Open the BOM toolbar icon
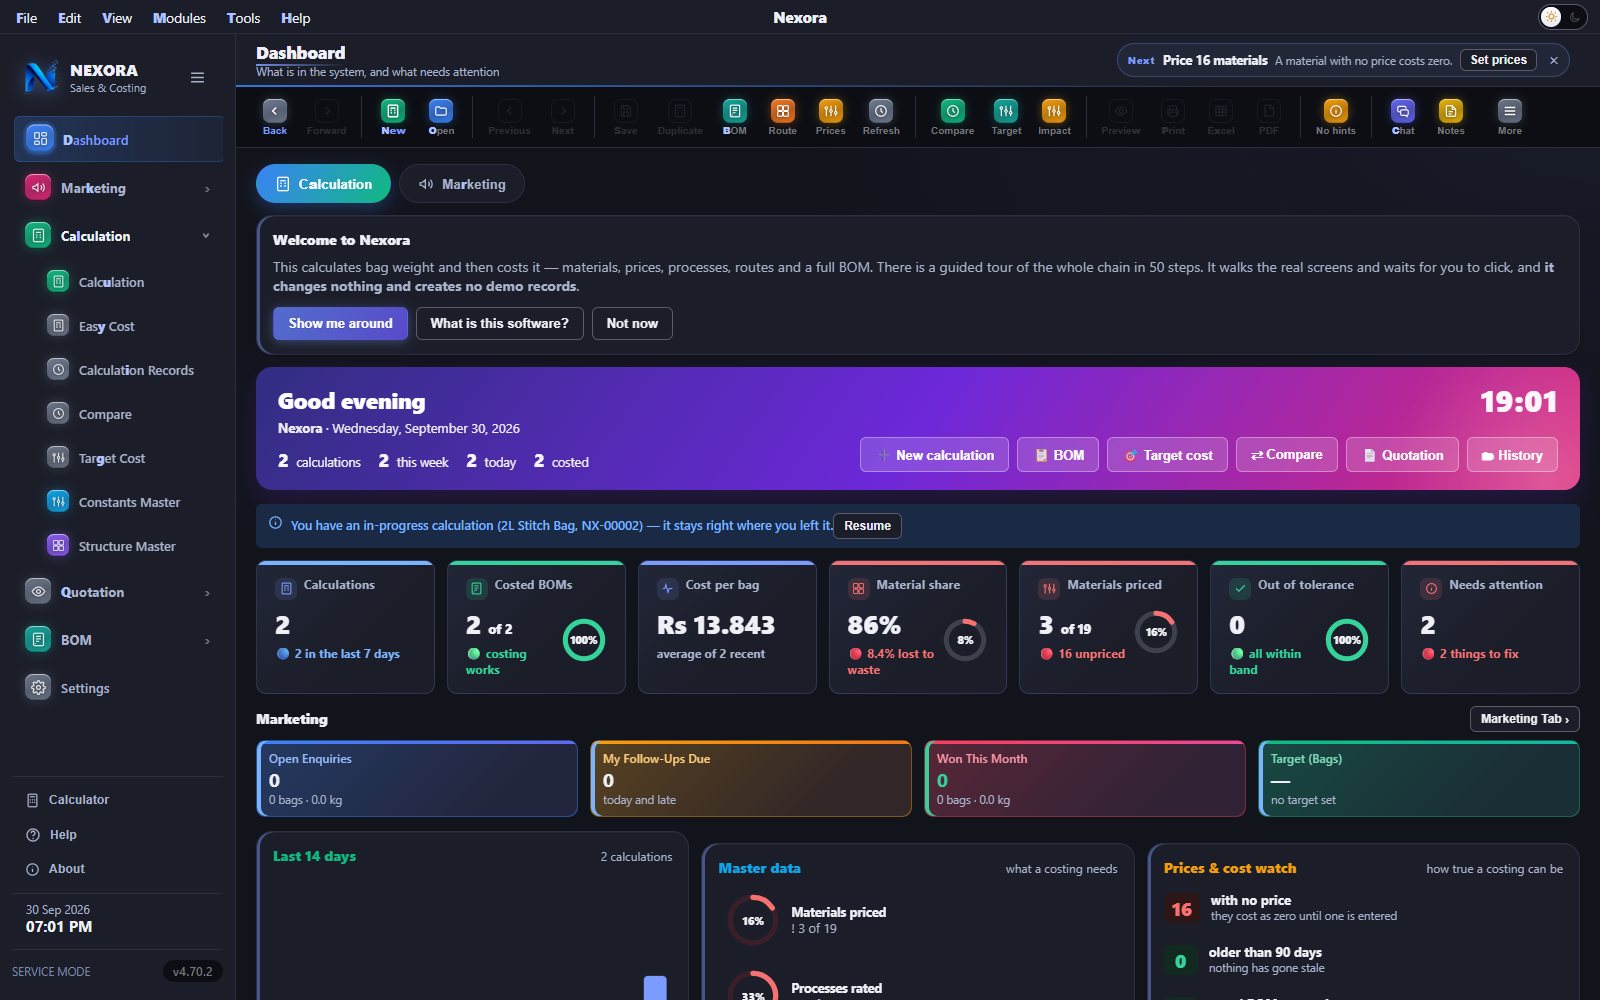1600x1000 pixels. 735,117
